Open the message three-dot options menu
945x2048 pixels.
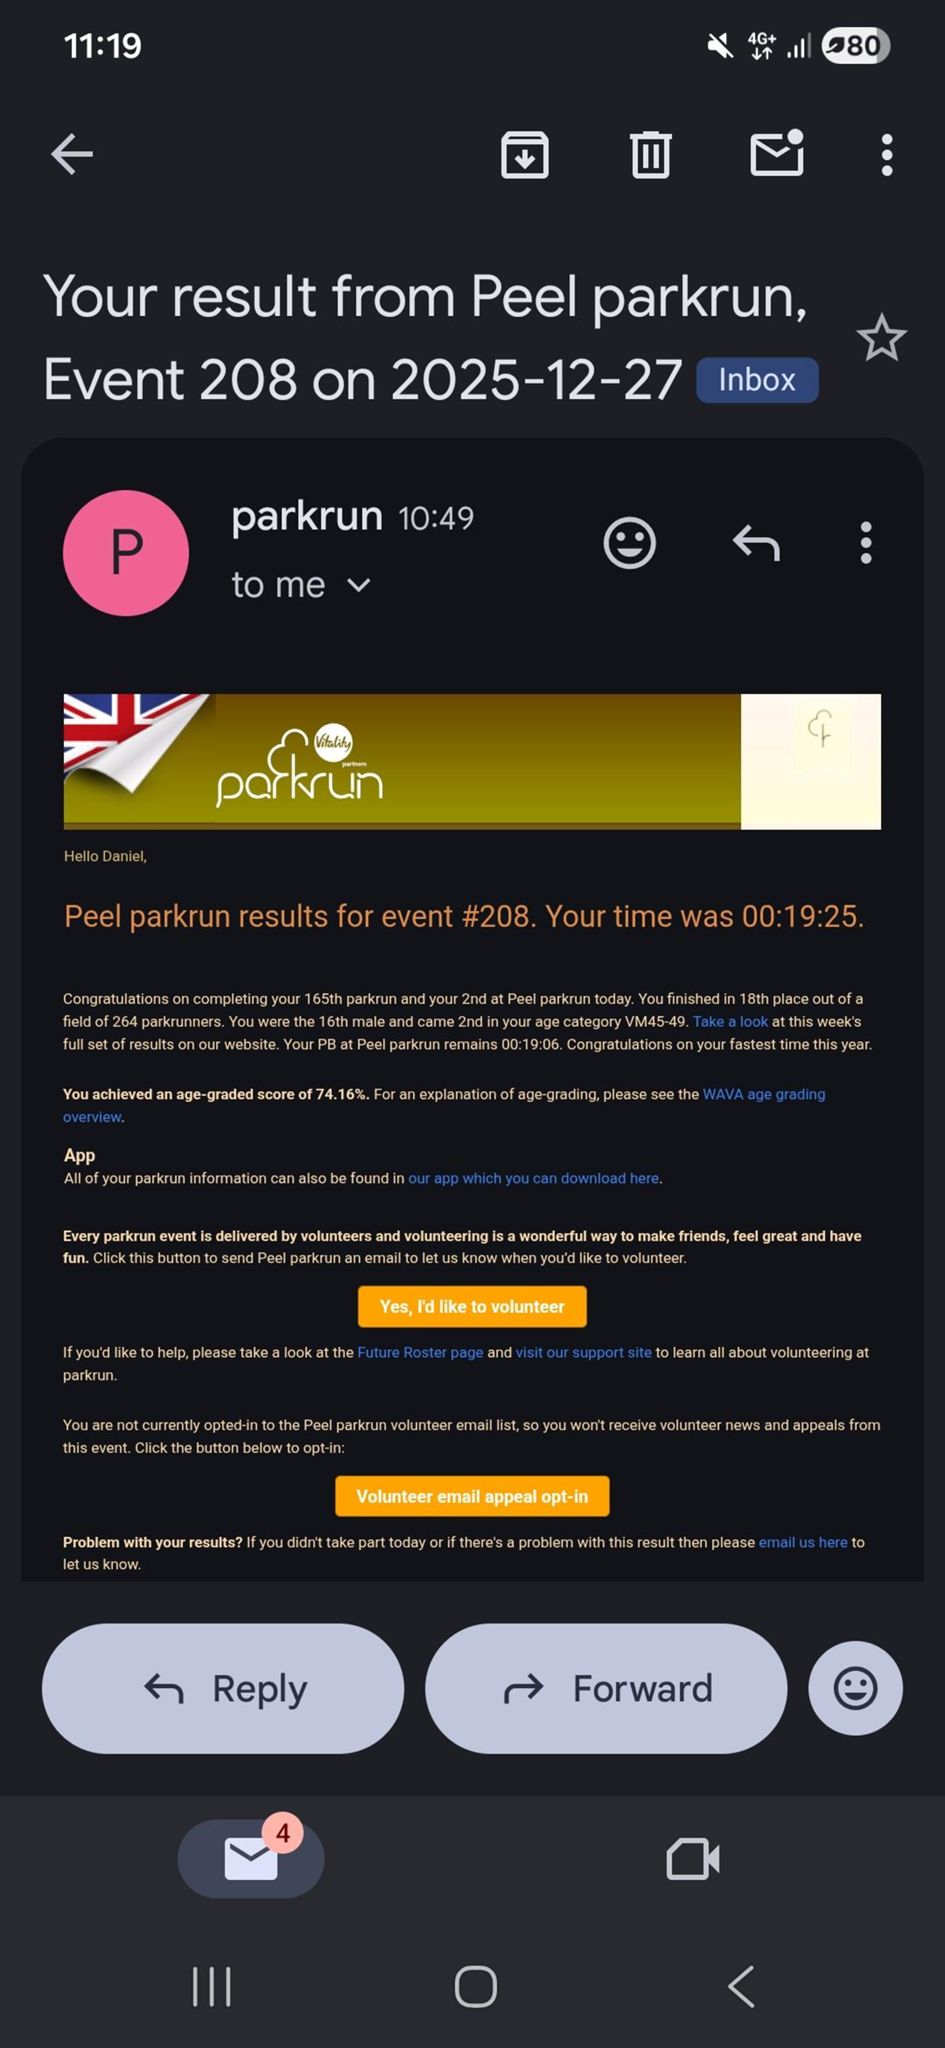coord(866,543)
